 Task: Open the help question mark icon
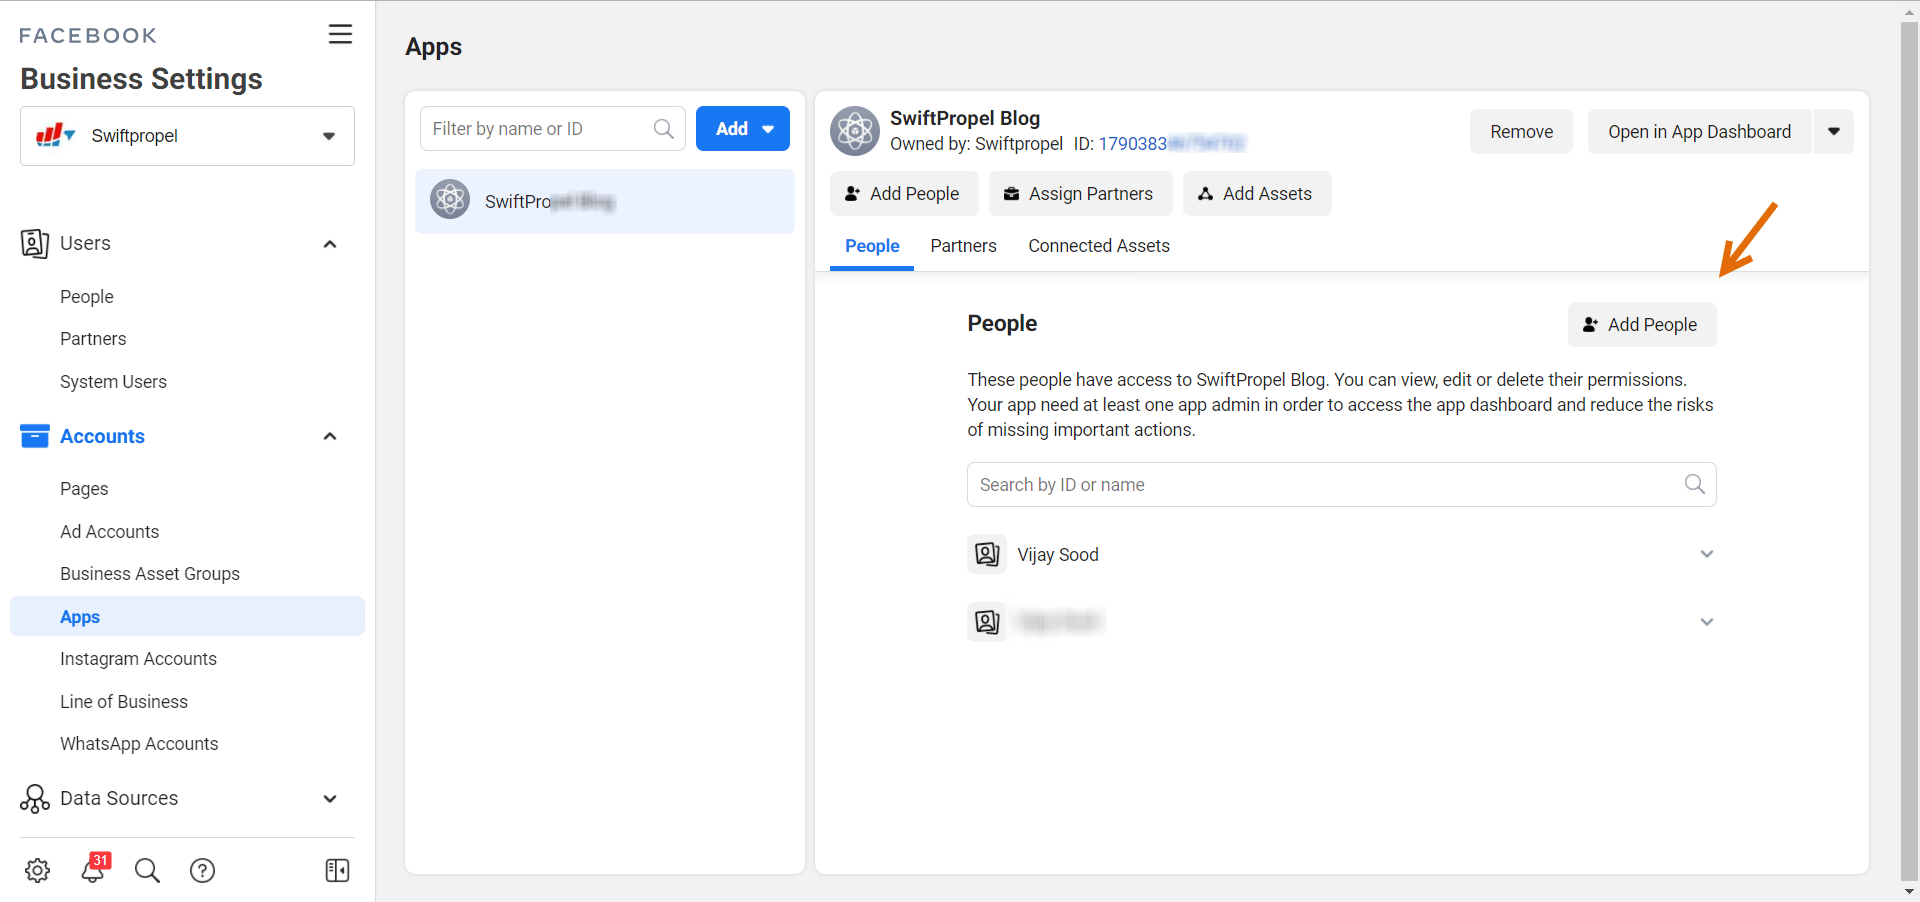point(202,870)
